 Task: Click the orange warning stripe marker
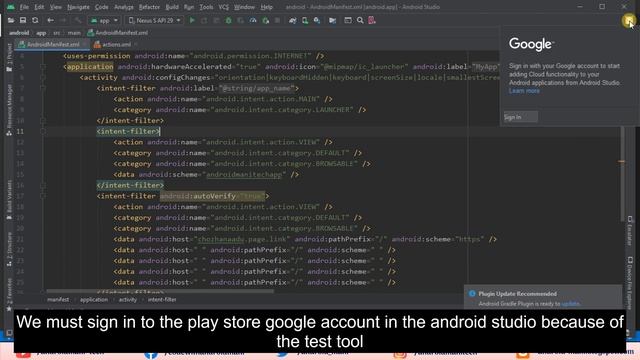pos(621,162)
